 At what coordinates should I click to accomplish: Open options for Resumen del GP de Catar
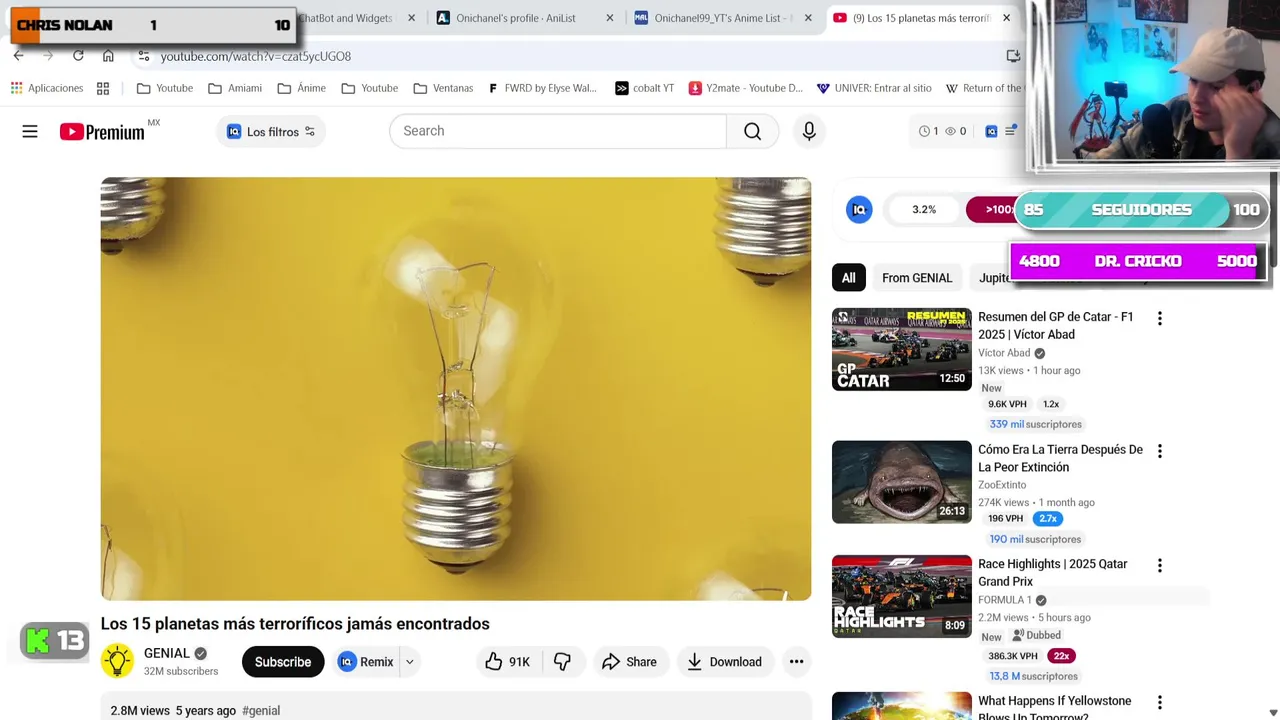click(1159, 318)
